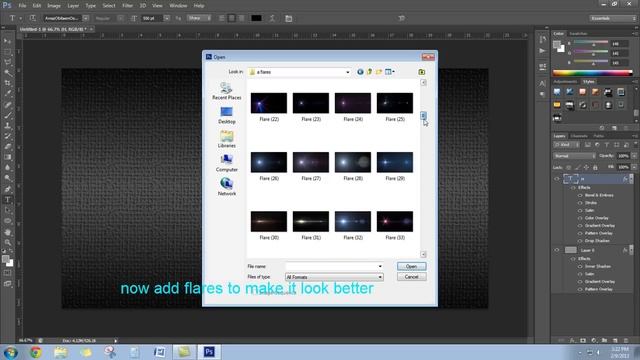Open the Layer menu
This screenshot has height=360, width=640.
tap(73, 6)
